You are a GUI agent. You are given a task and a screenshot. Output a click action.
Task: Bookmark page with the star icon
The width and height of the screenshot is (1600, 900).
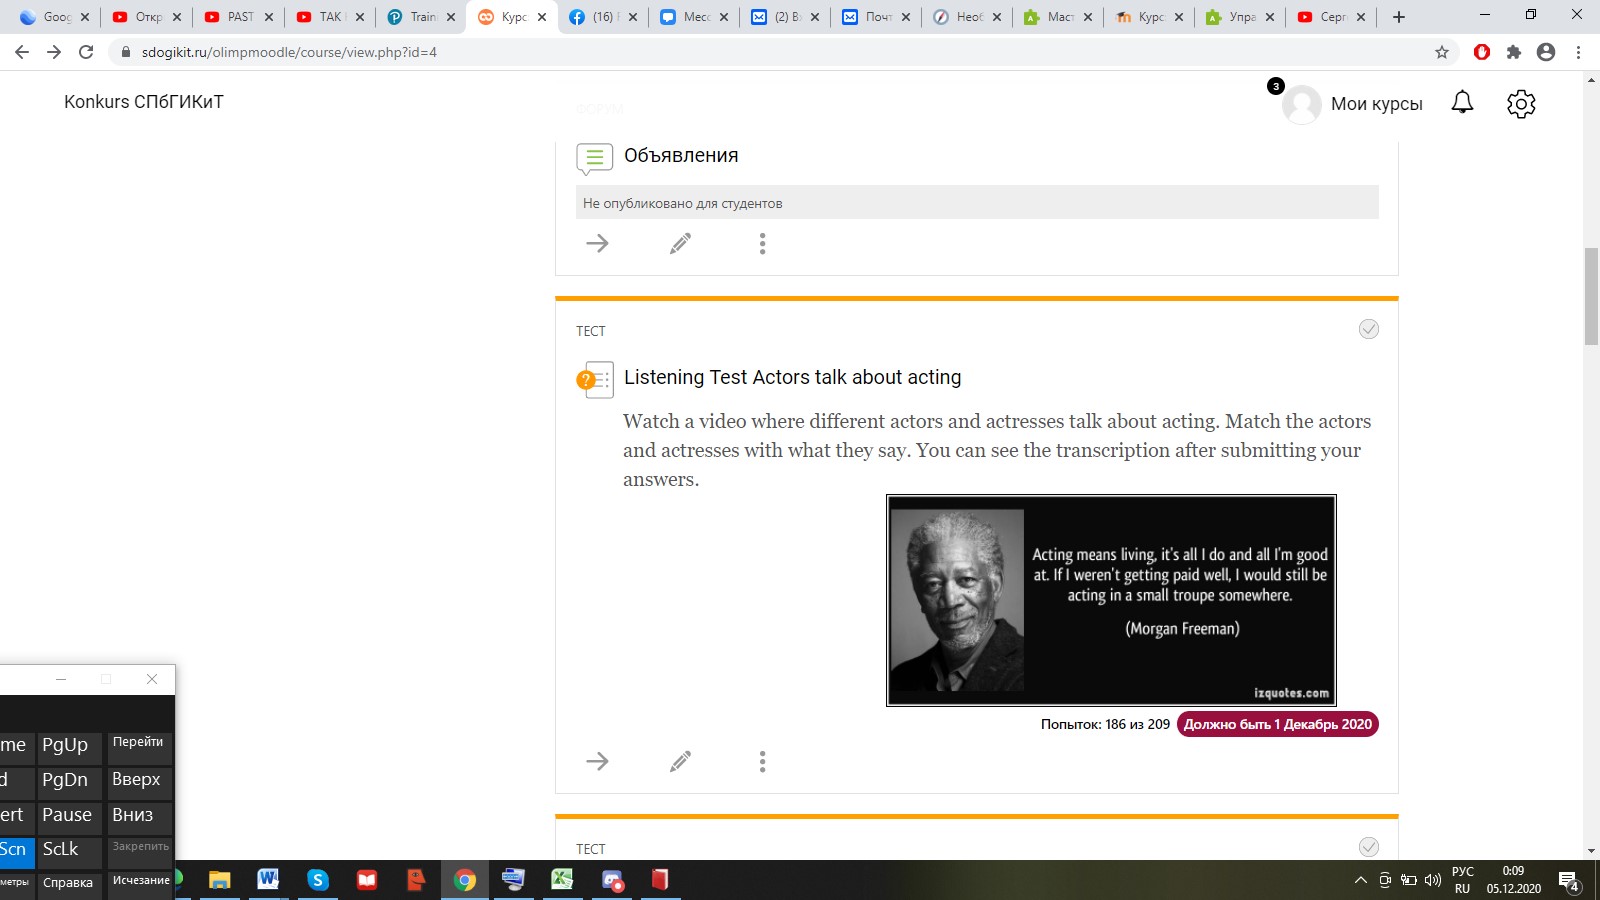1442,52
